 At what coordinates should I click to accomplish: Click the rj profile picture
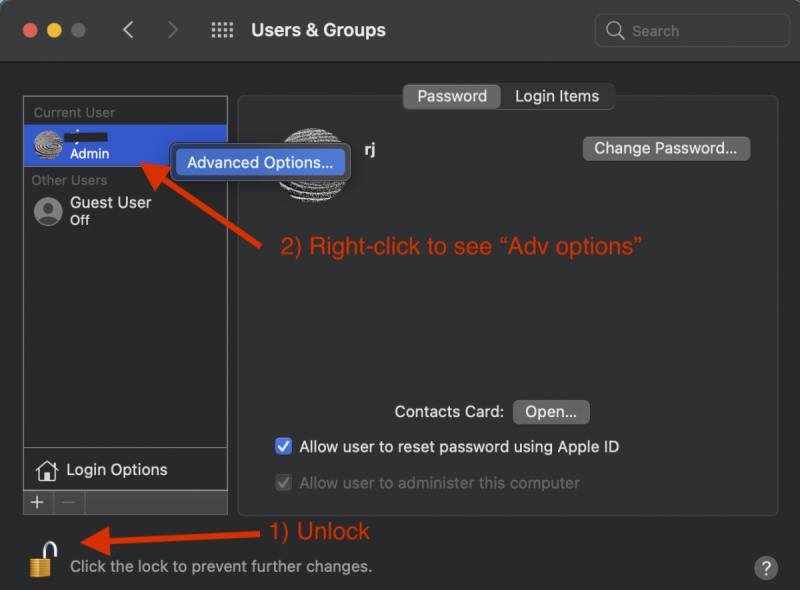tap(312, 163)
